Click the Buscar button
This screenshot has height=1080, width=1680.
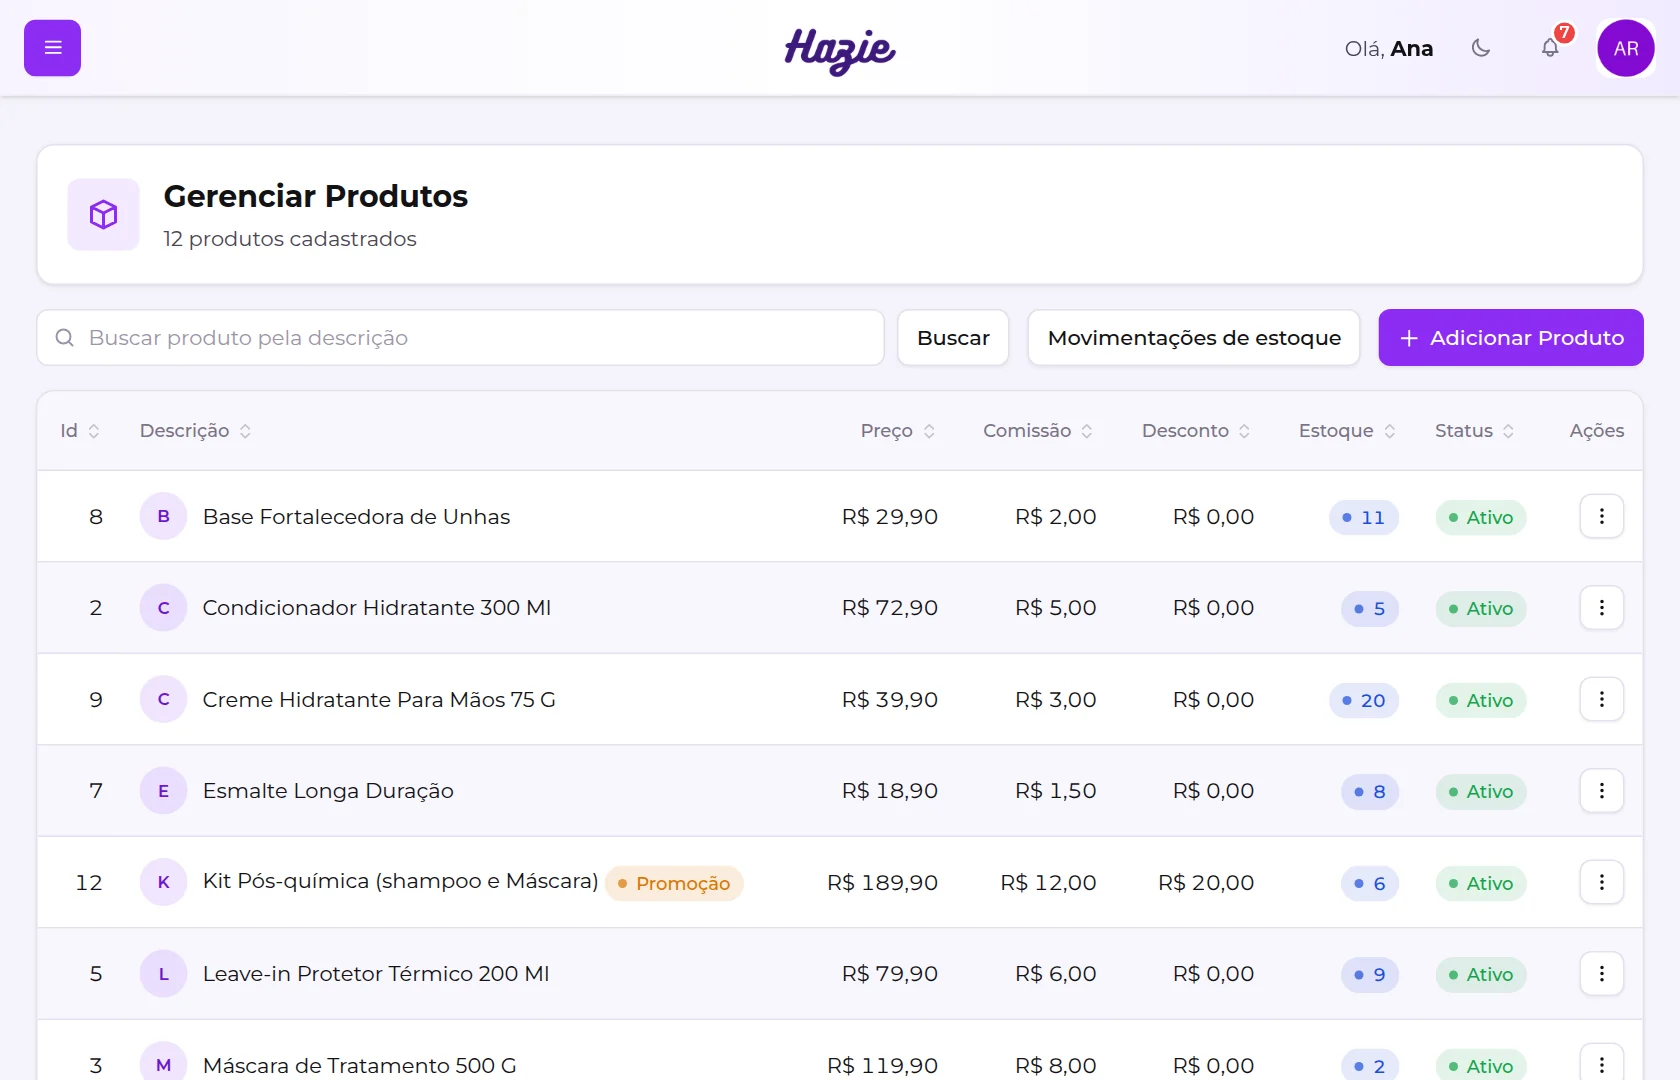[953, 338]
